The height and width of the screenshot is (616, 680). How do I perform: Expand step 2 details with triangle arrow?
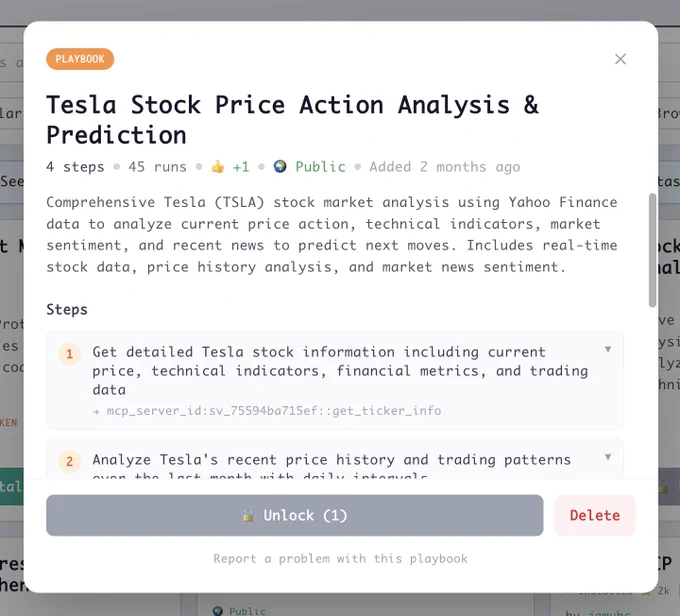(x=608, y=457)
